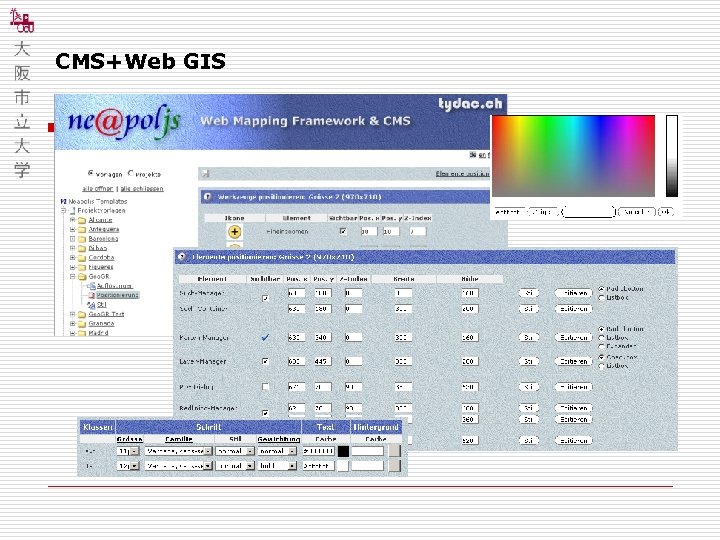Click the white Text Farbe swatch in 12pt row
The height and width of the screenshot is (540, 720).
pyautogui.click(x=343, y=466)
